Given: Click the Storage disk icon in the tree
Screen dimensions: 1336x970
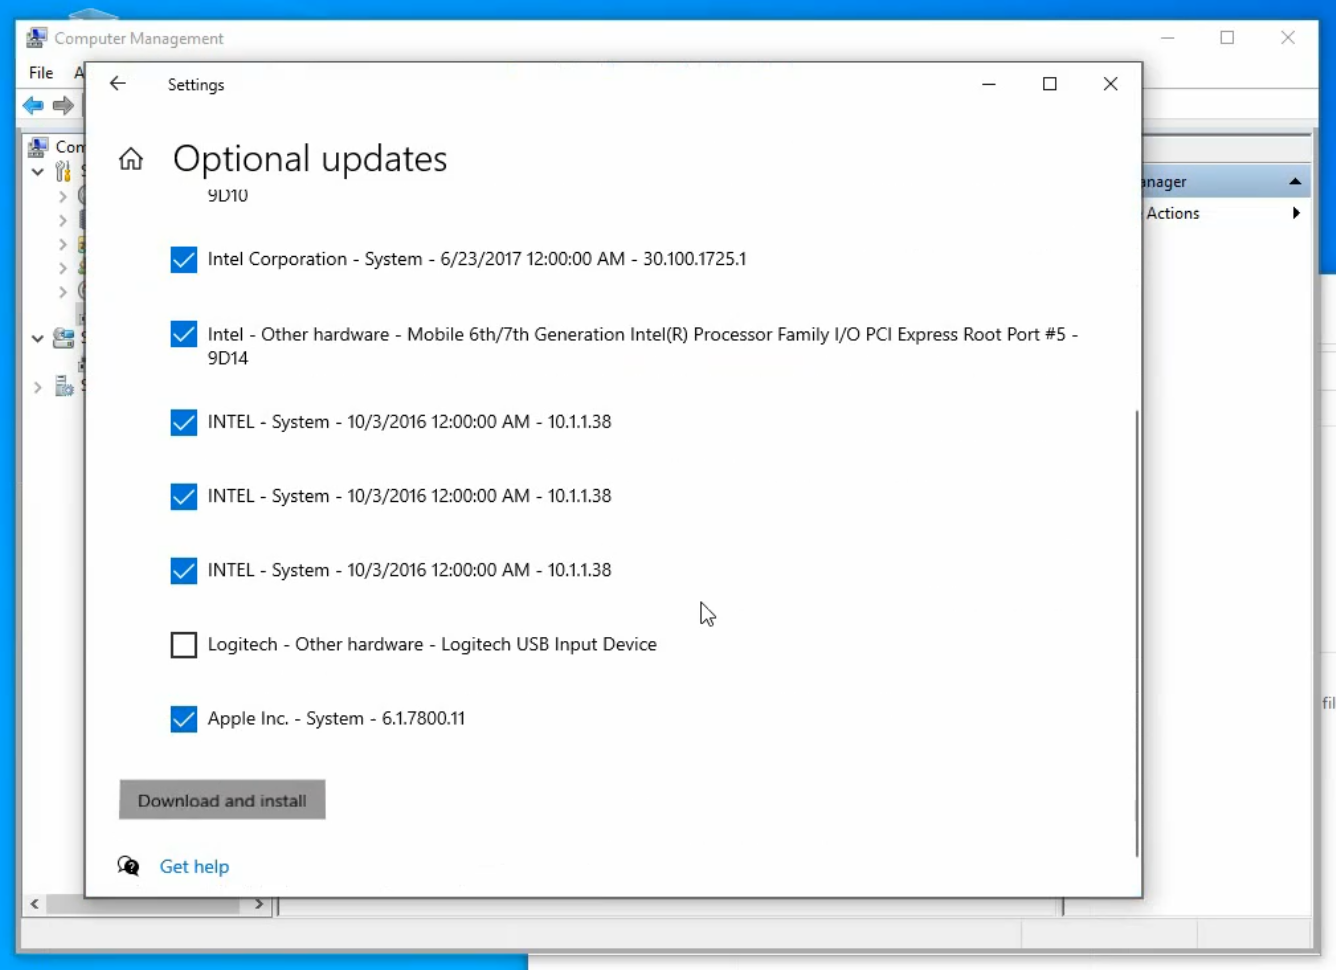Looking at the screenshot, I should (x=63, y=338).
